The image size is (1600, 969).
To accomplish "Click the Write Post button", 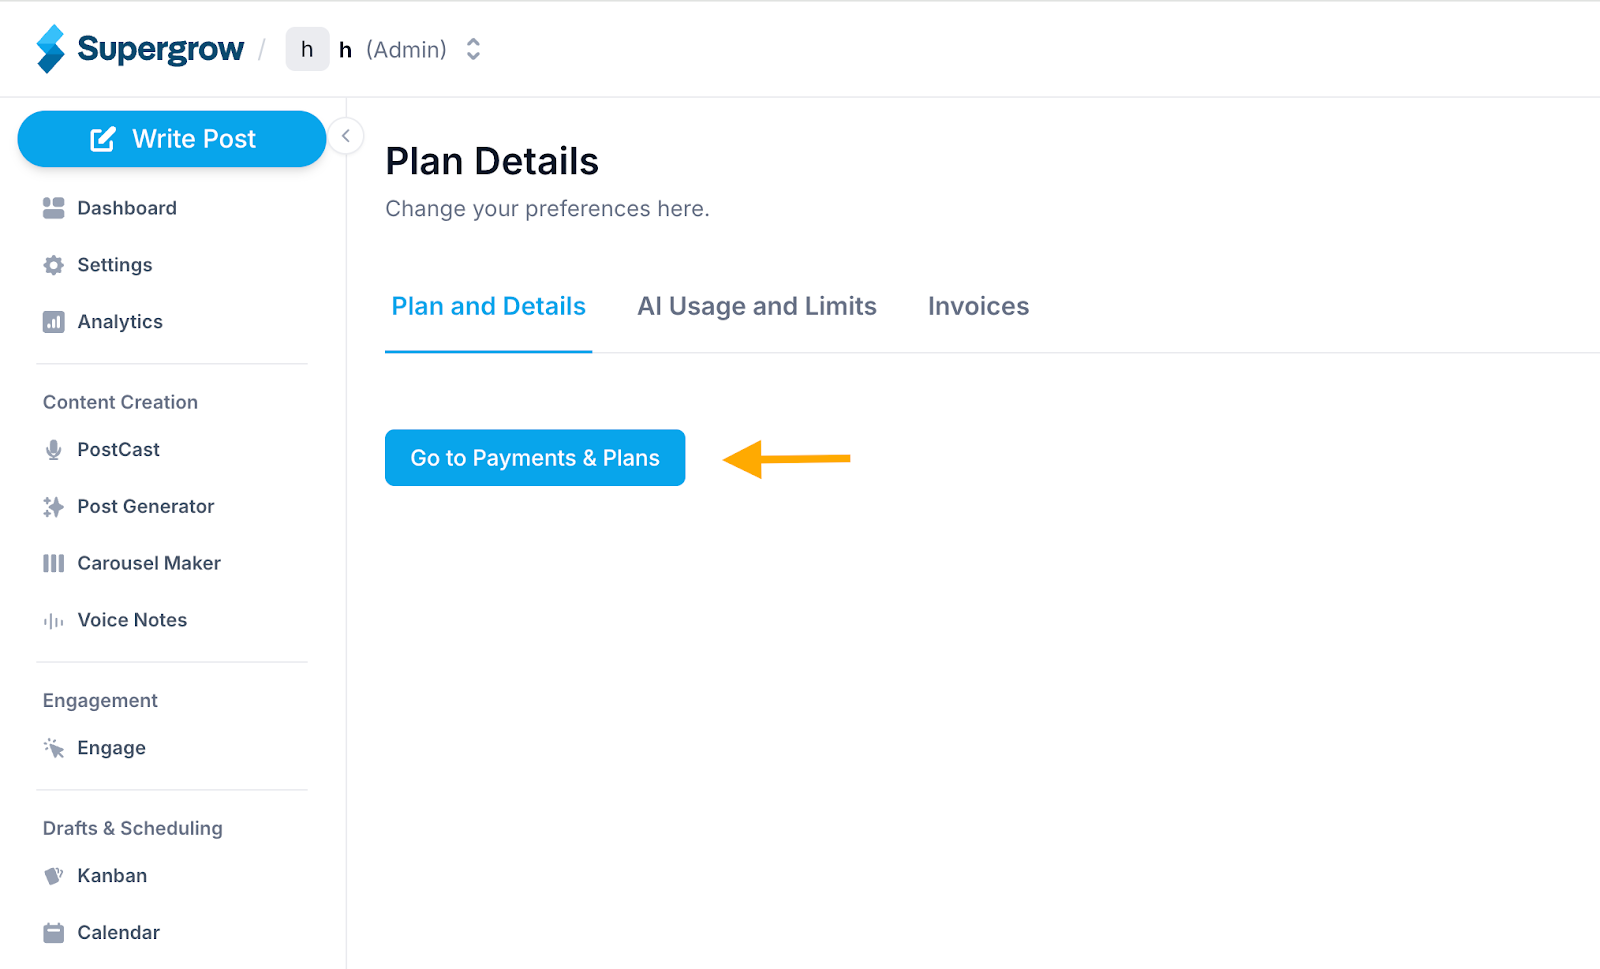I will [x=172, y=139].
